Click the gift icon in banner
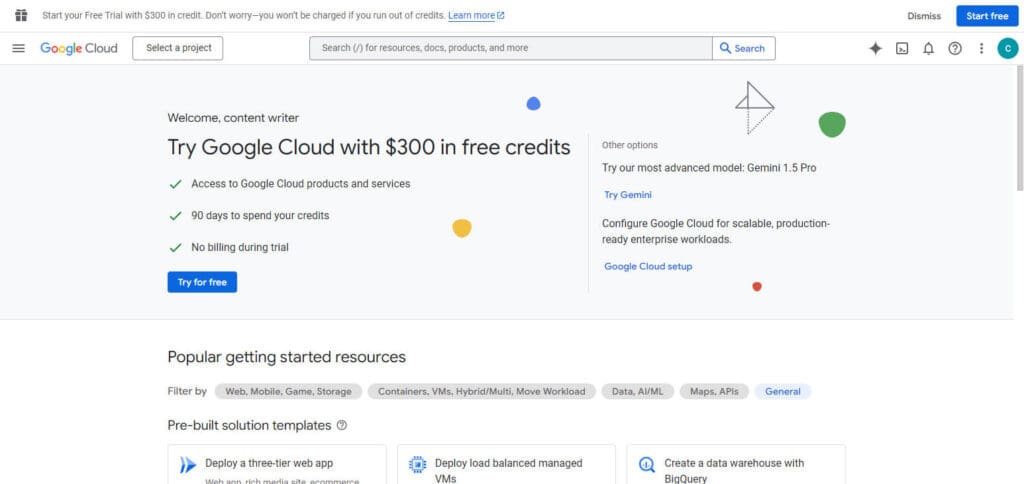The image size is (1024, 484). (21, 15)
